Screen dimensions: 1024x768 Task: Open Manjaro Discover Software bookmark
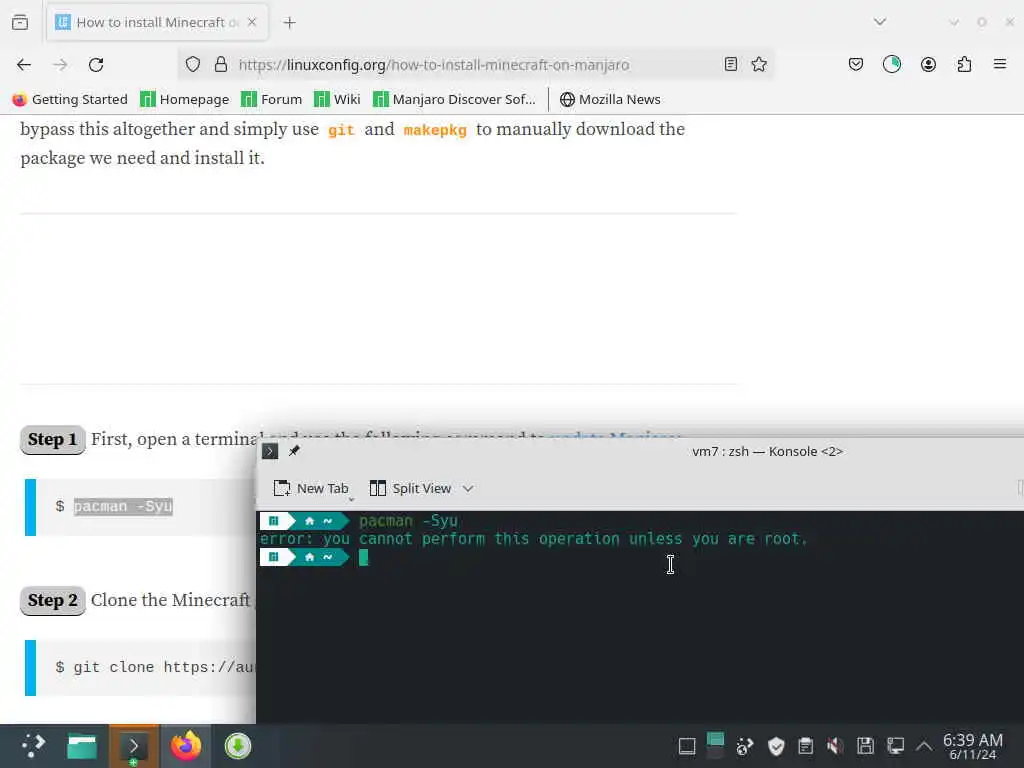click(x=454, y=99)
